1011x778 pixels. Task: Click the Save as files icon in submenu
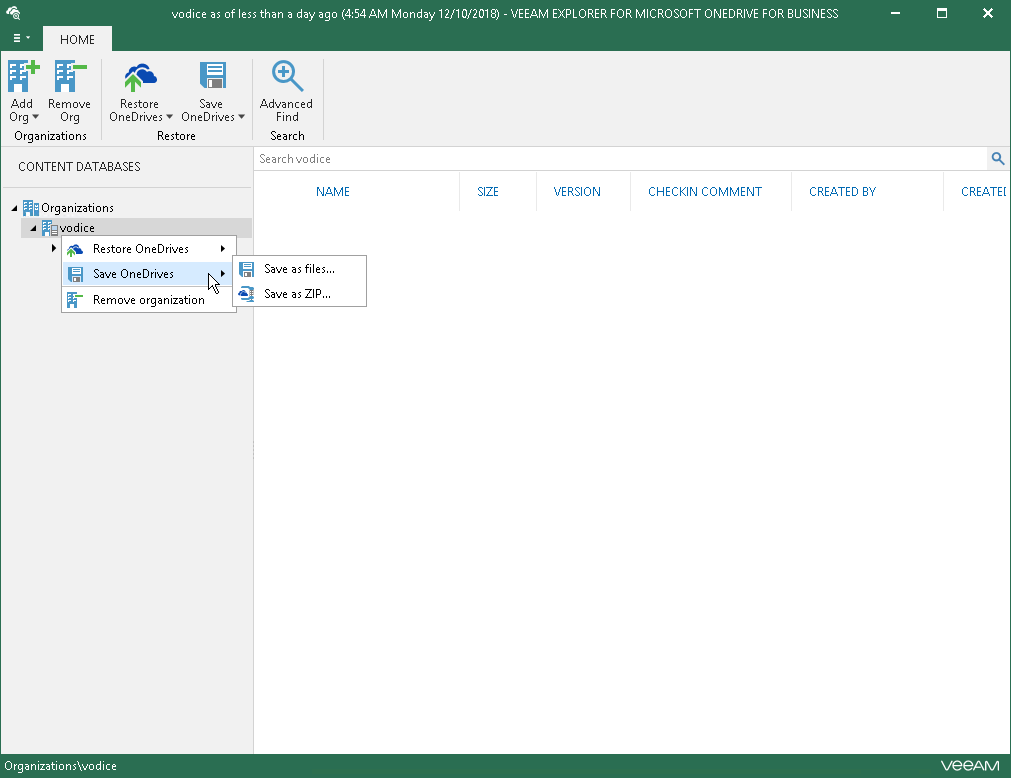coord(246,269)
